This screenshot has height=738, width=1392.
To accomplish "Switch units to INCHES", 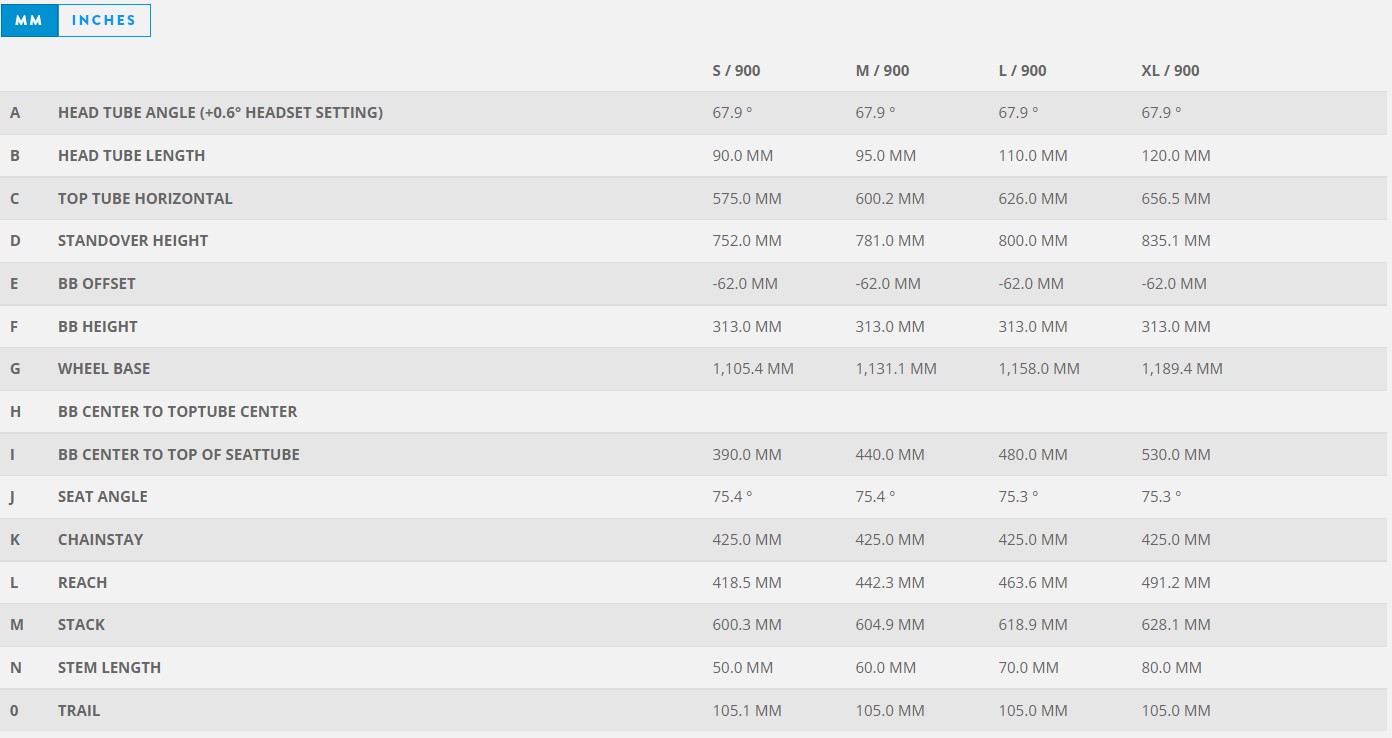I will click(104, 21).
